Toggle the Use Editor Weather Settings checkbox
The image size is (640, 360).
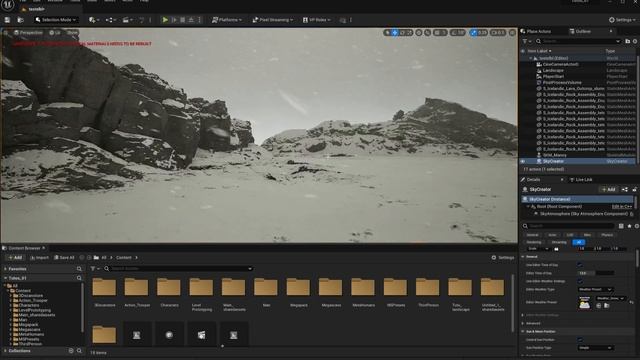pyautogui.click(x=580, y=281)
